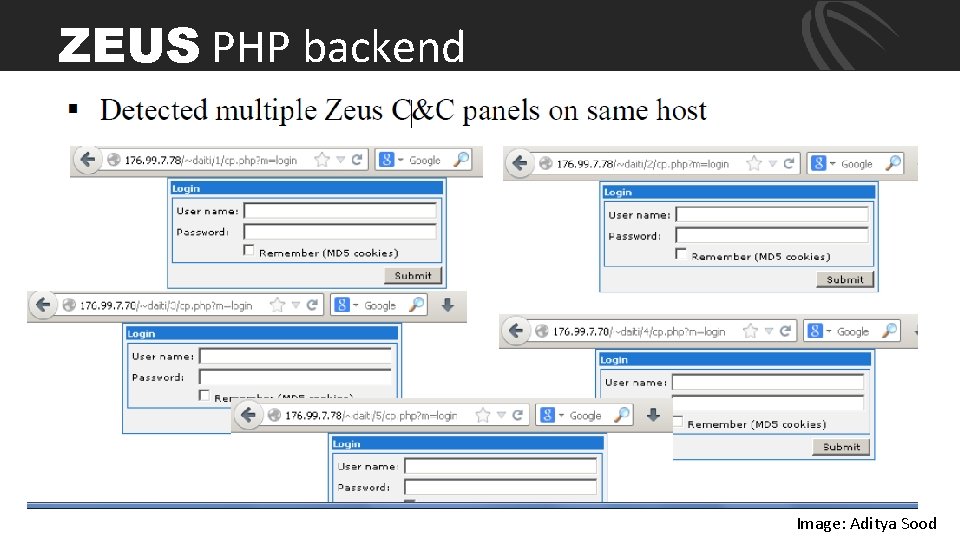Click Google search box in daiti/2 browser
960x540 pixels.
(857, 163)
